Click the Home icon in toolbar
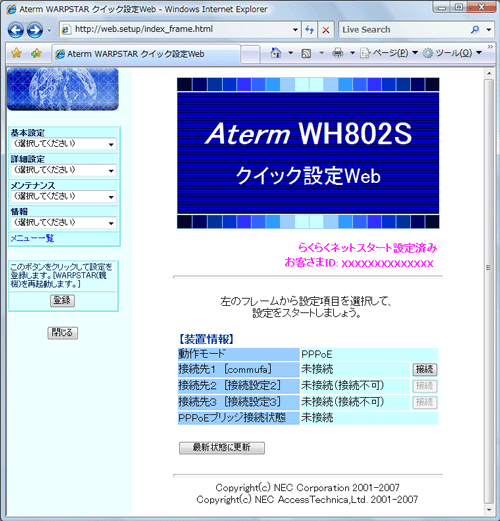 click(x=276, y=53)
